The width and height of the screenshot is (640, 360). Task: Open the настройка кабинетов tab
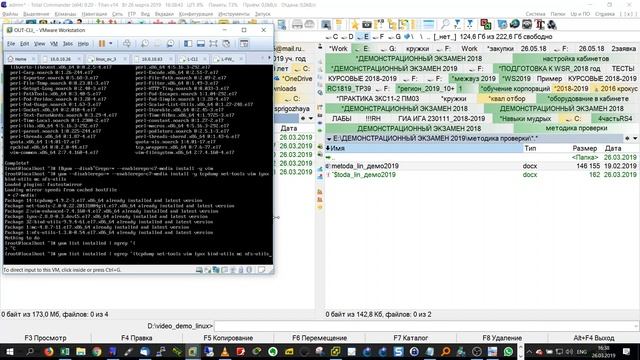click(576, 59)
